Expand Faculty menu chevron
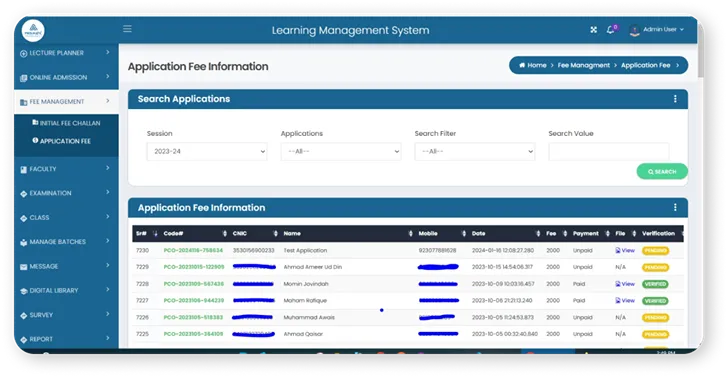Screen dimensions: 728x377 click(x=108, y=168)
